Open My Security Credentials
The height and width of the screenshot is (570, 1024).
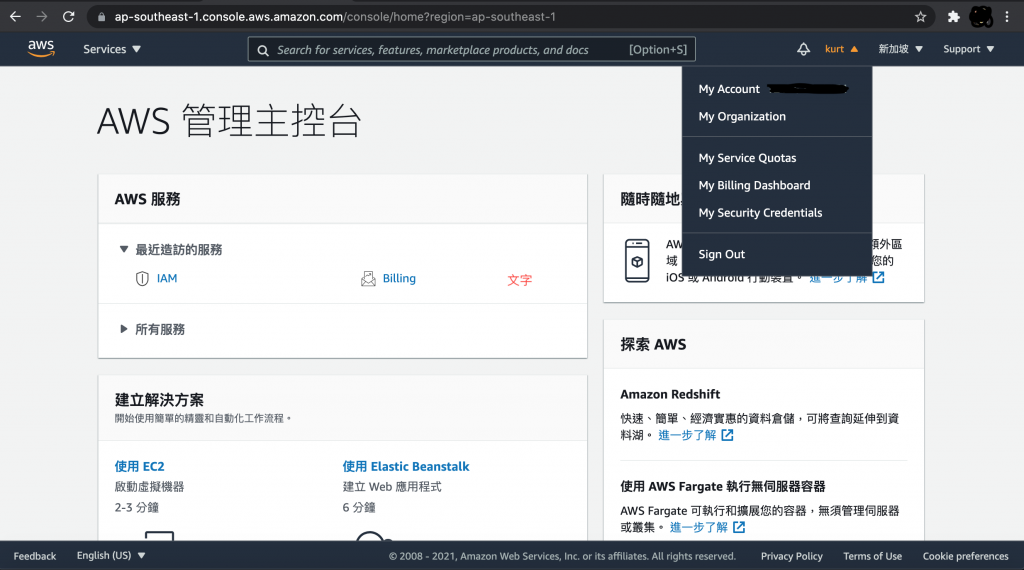(x=760, y=213)
